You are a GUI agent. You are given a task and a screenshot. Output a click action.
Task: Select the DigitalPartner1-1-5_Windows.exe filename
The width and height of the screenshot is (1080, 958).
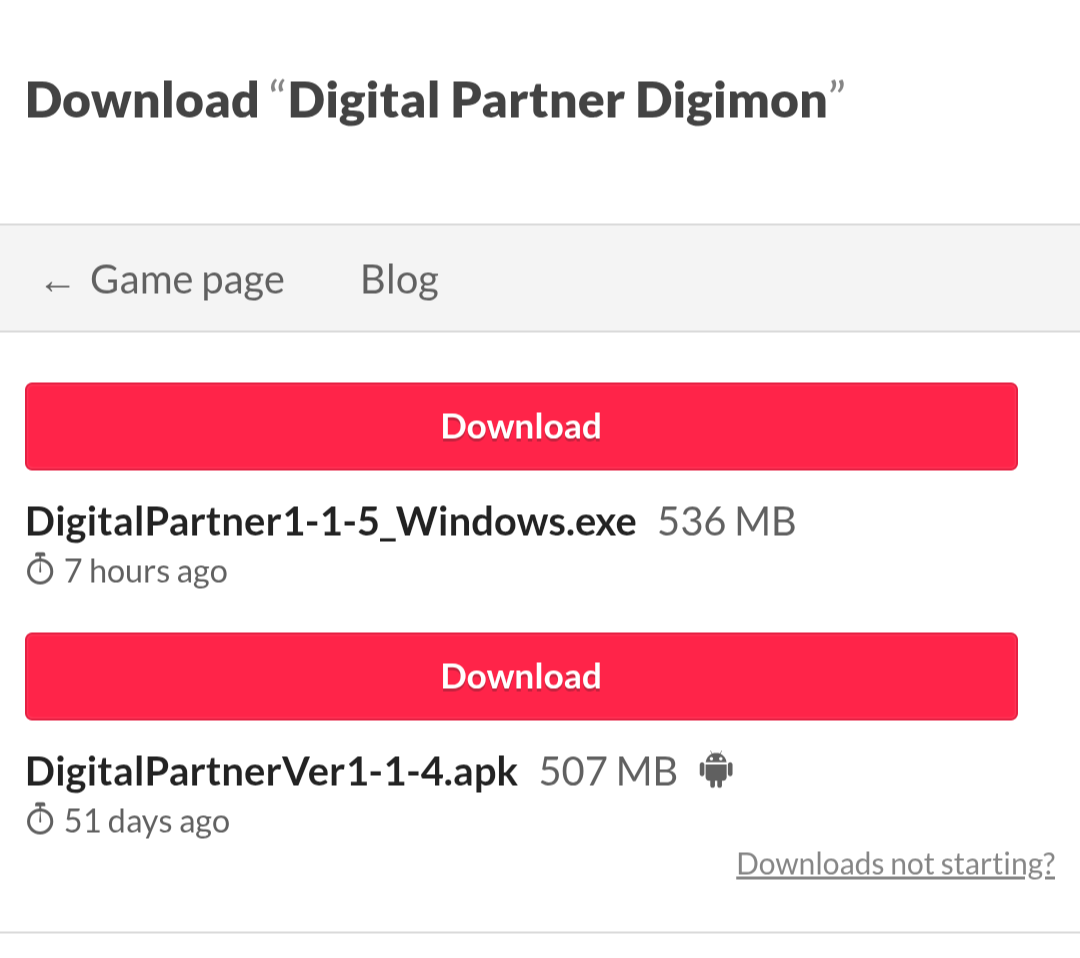coord(331,521)
